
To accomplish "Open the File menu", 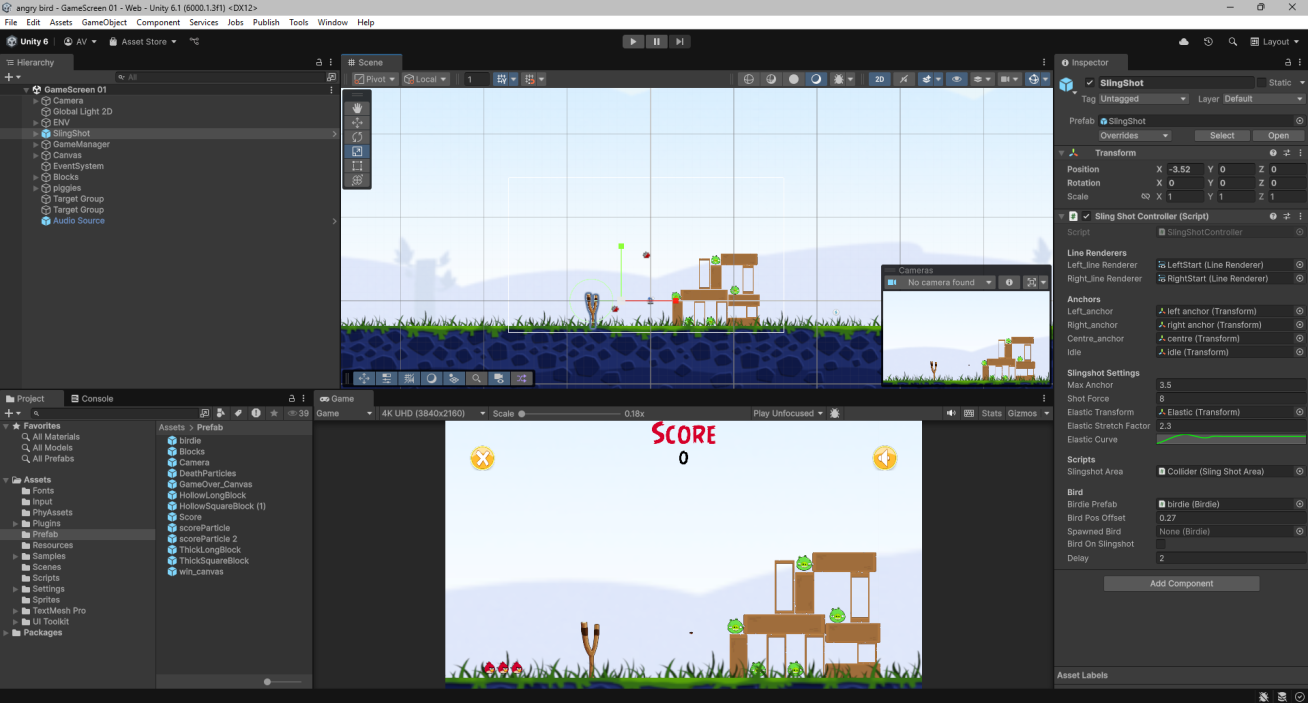I will [11, 22].
